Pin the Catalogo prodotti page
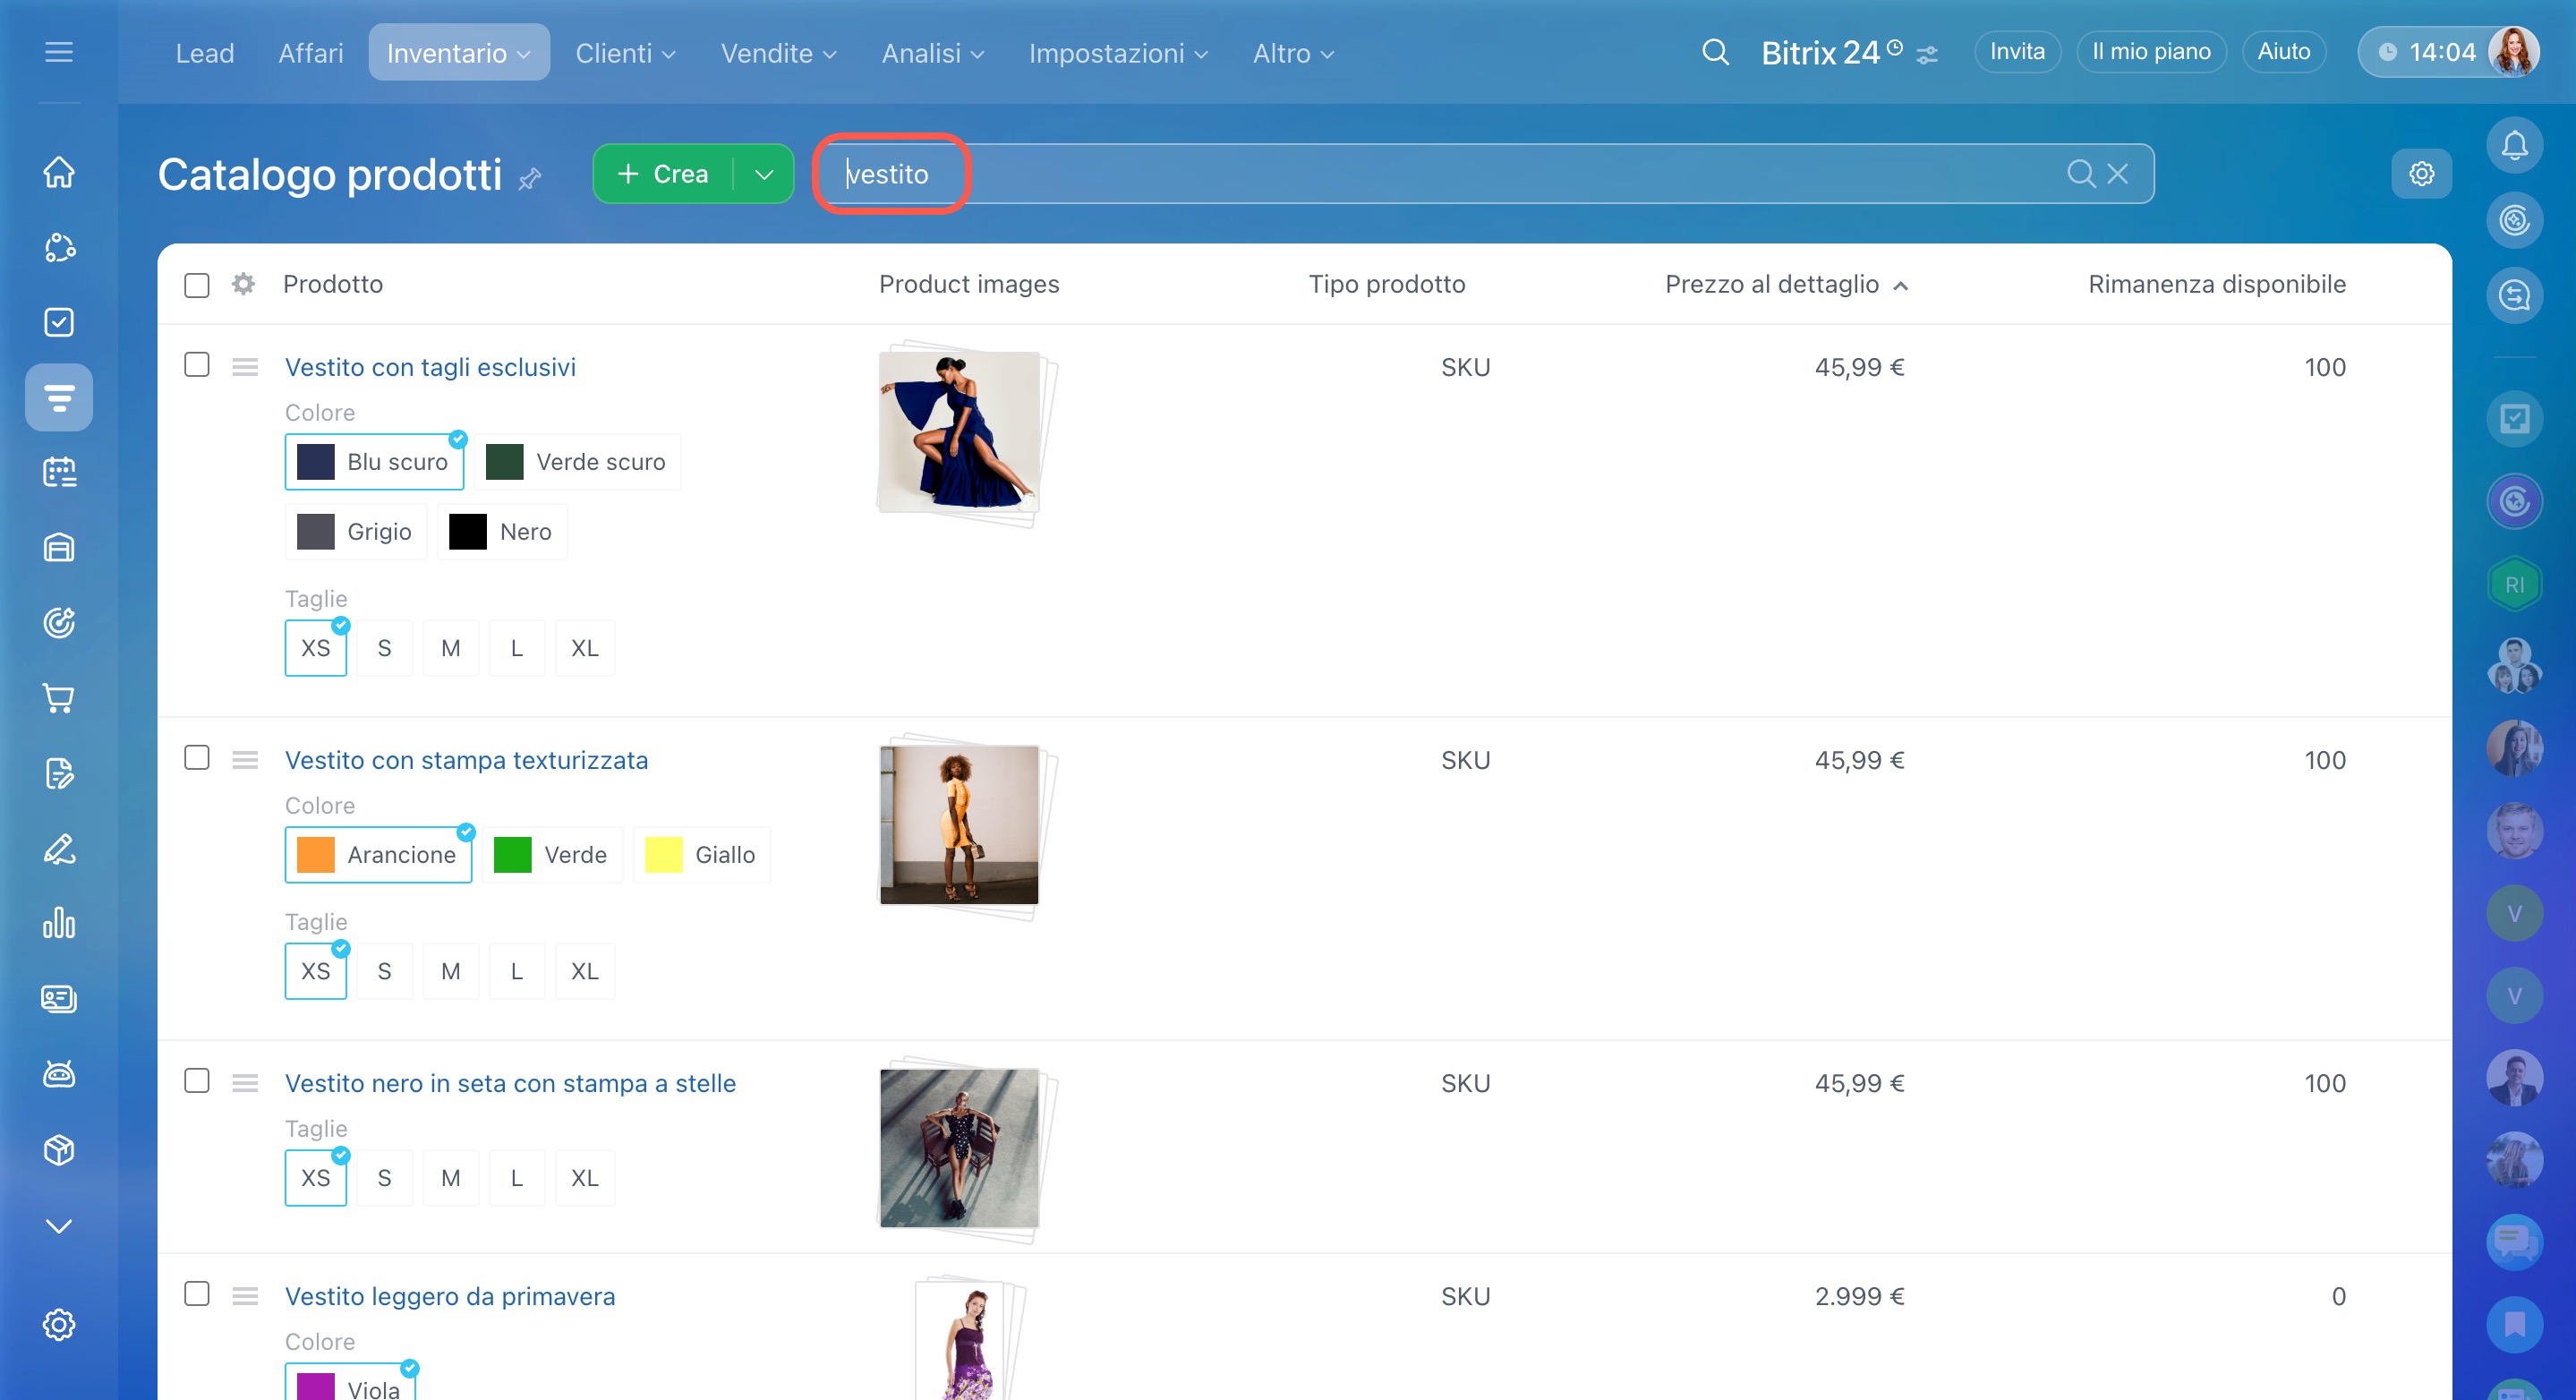 pos(530,179)
